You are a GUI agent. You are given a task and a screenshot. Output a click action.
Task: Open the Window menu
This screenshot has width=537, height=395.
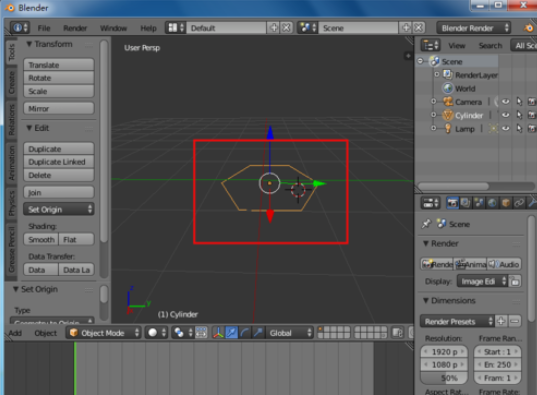click(113, 28)
